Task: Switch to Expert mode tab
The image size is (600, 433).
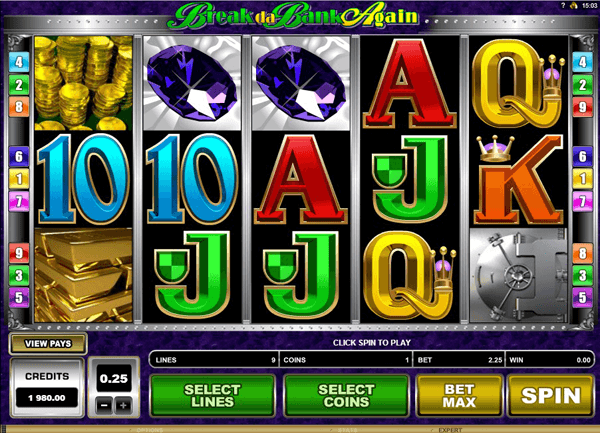Action: [450, 430]
